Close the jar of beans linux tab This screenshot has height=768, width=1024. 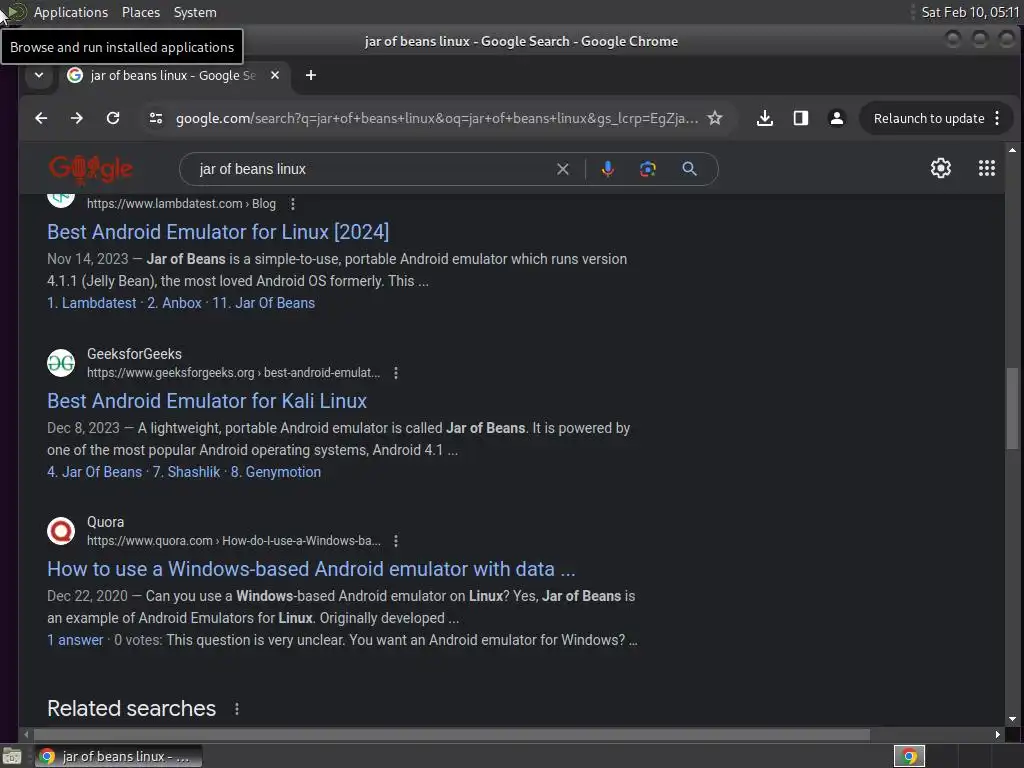pos(275,75)
